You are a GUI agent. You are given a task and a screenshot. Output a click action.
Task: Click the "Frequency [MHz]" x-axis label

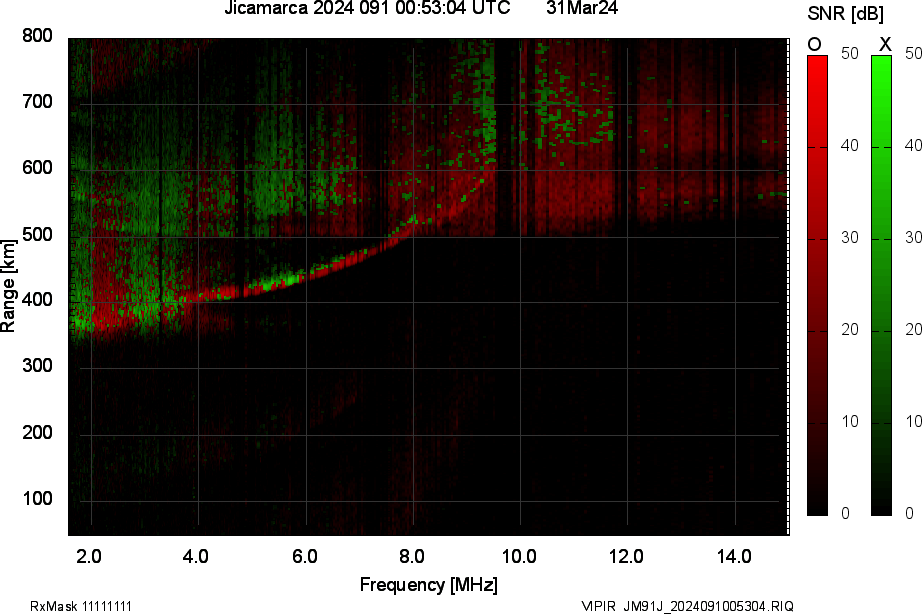[428, 585]
